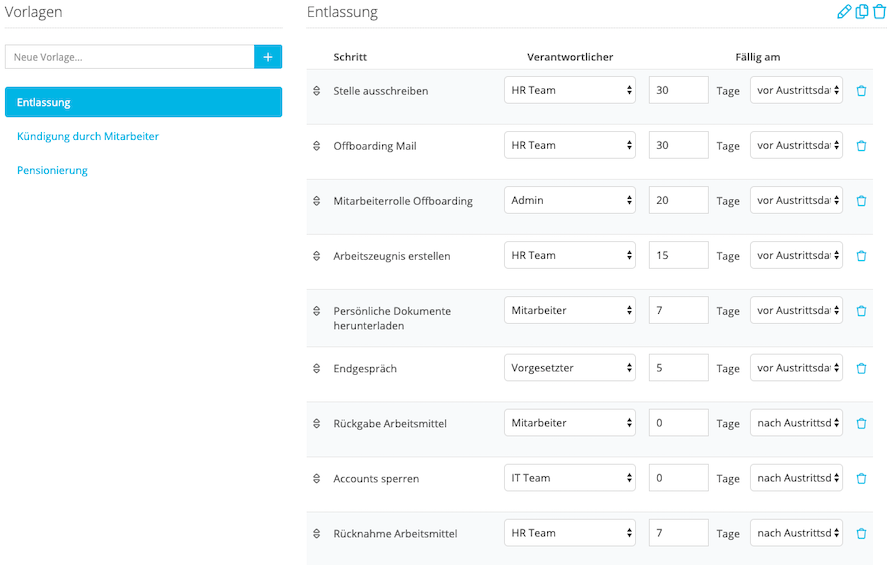
Task: Remove the Rückgabe Arbeitsmittel step
Action: click(x=861, y=424)
